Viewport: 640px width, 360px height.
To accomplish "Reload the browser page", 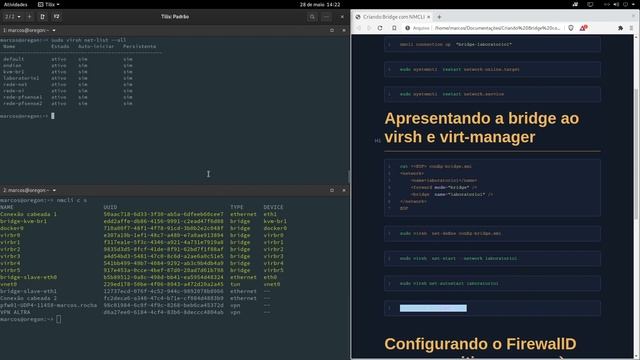I will pyautogui.click(x=380, y=28).
